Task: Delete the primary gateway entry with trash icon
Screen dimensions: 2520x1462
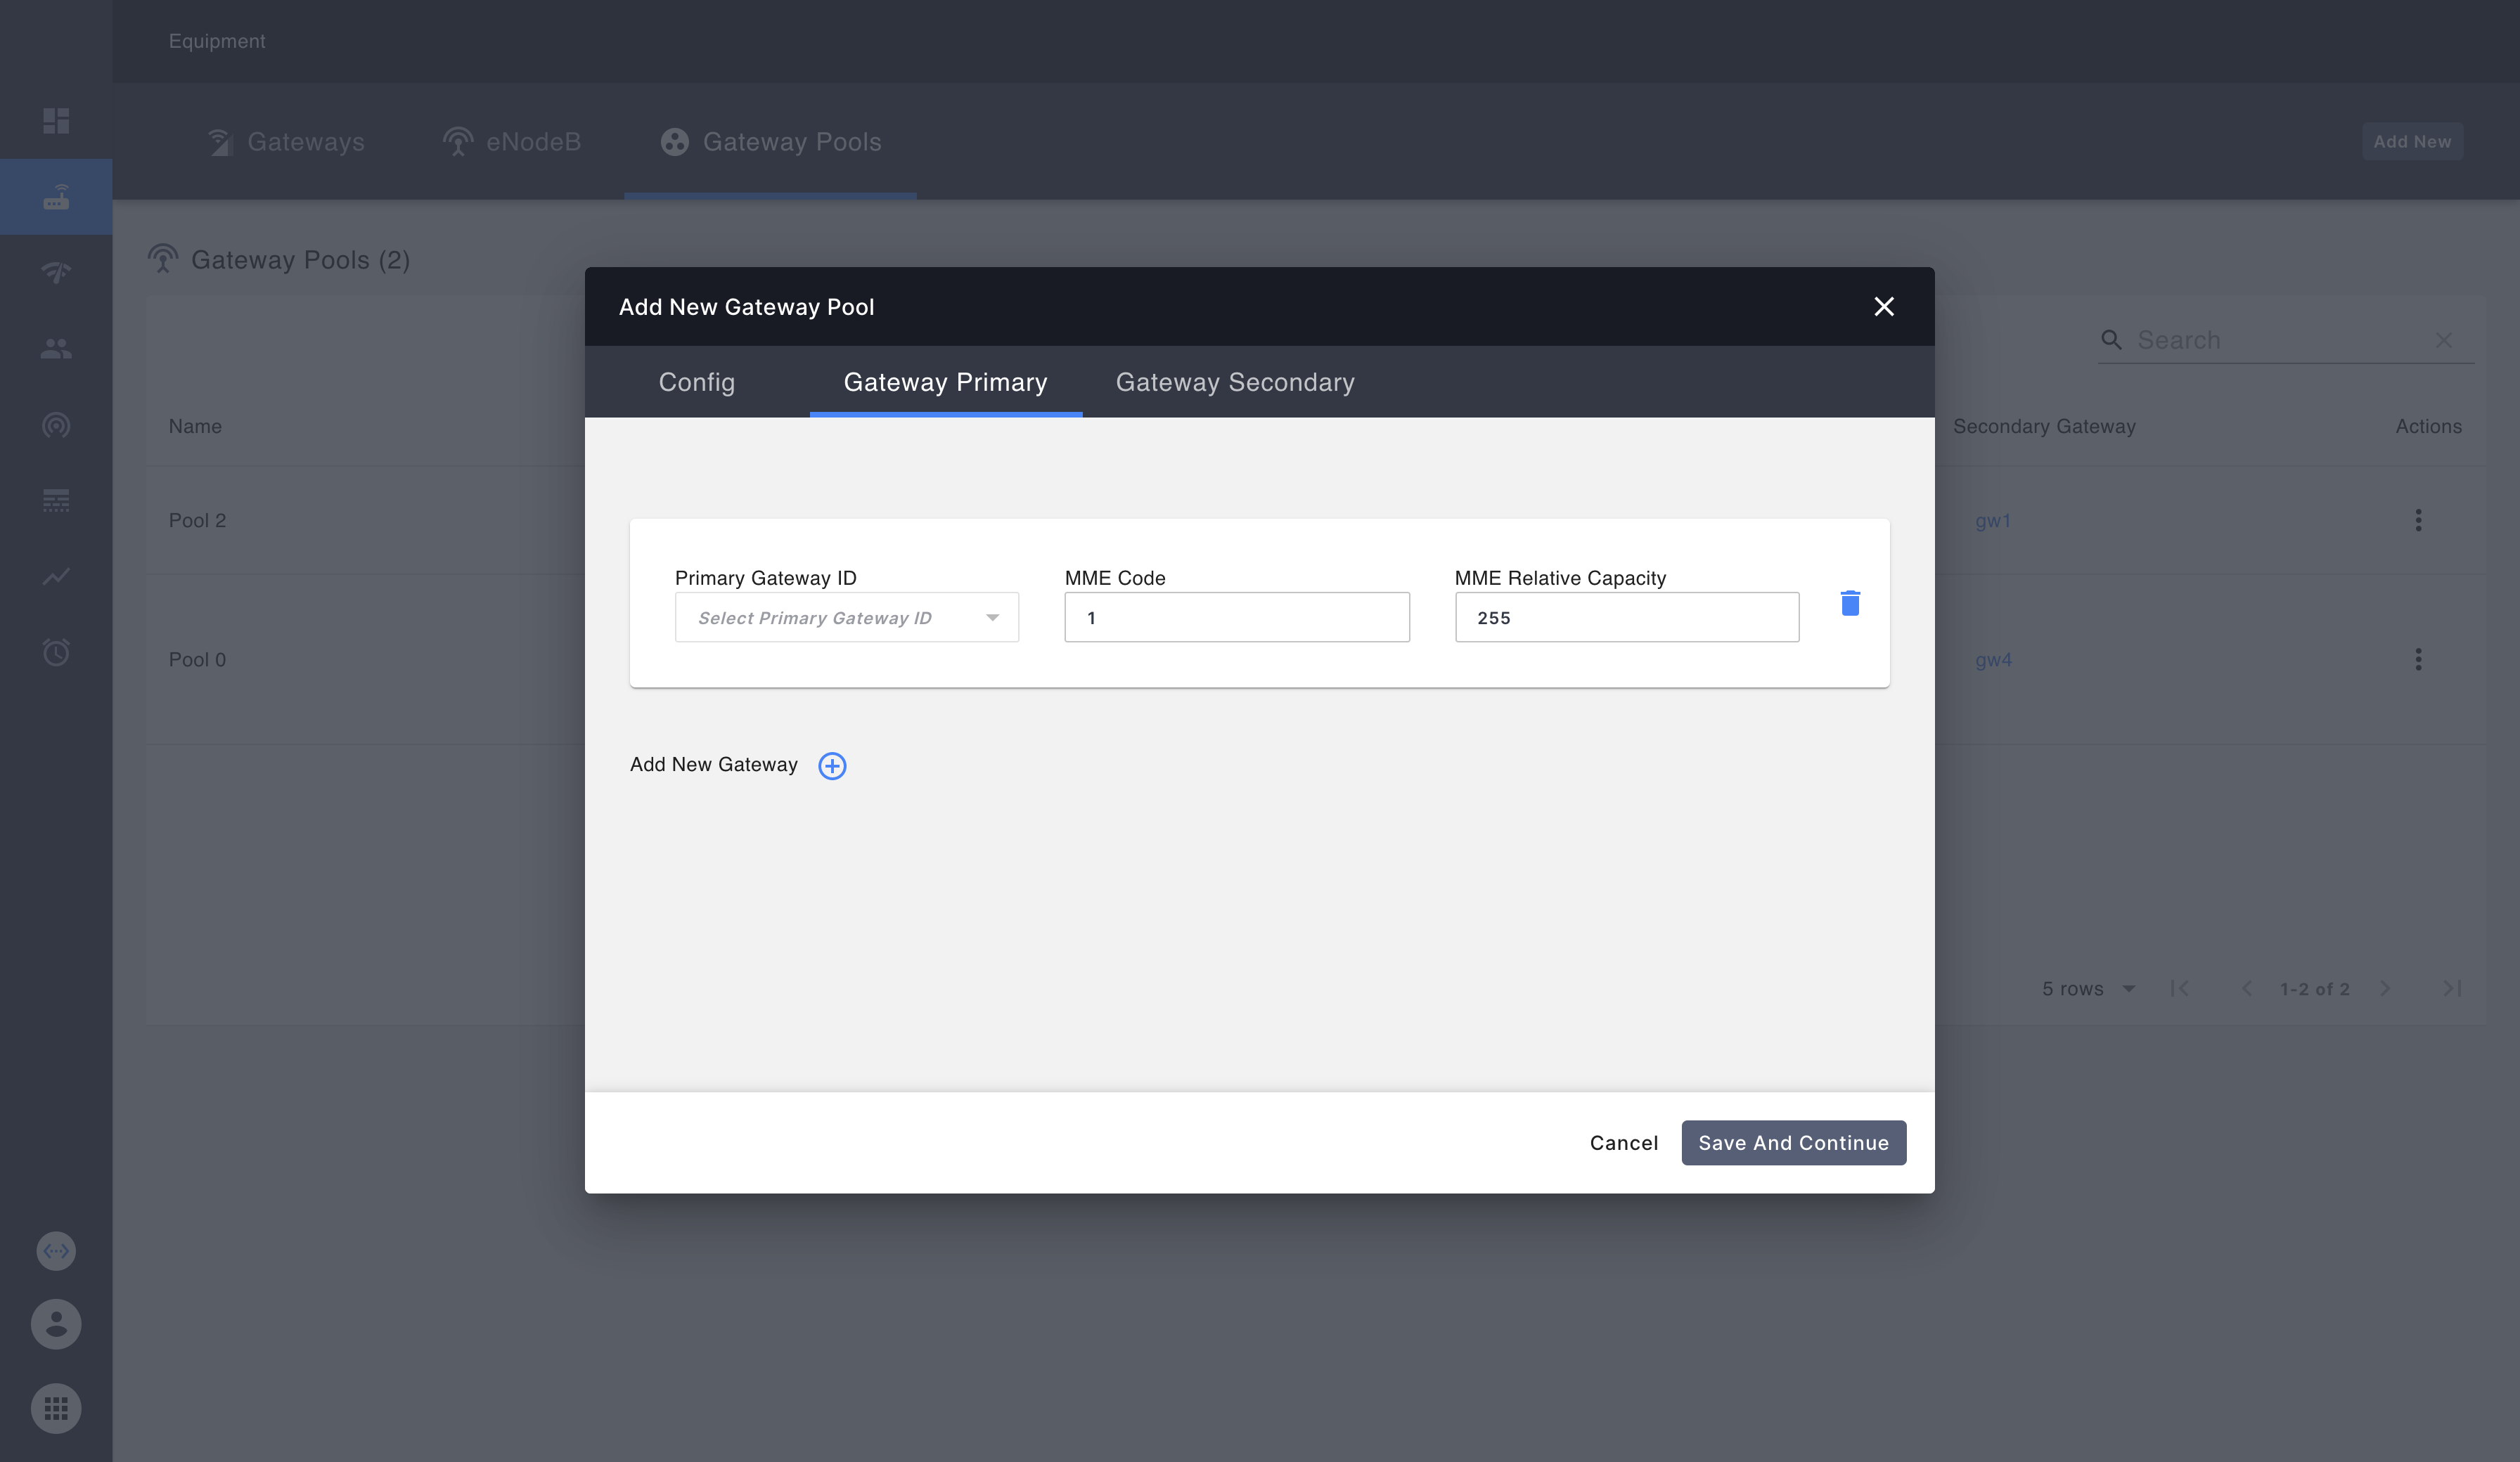Action: 1849,603
